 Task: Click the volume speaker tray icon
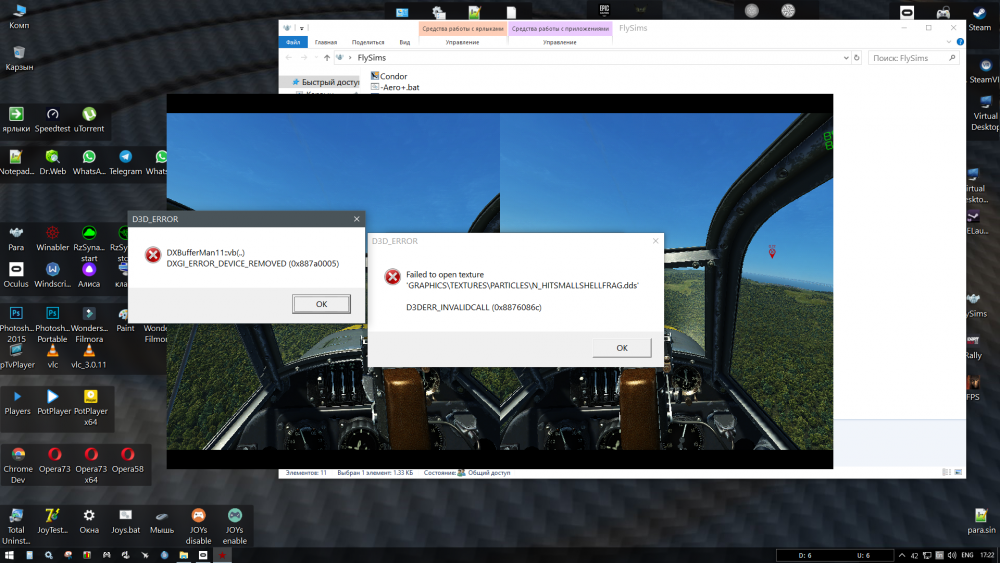tap(952, 555)
